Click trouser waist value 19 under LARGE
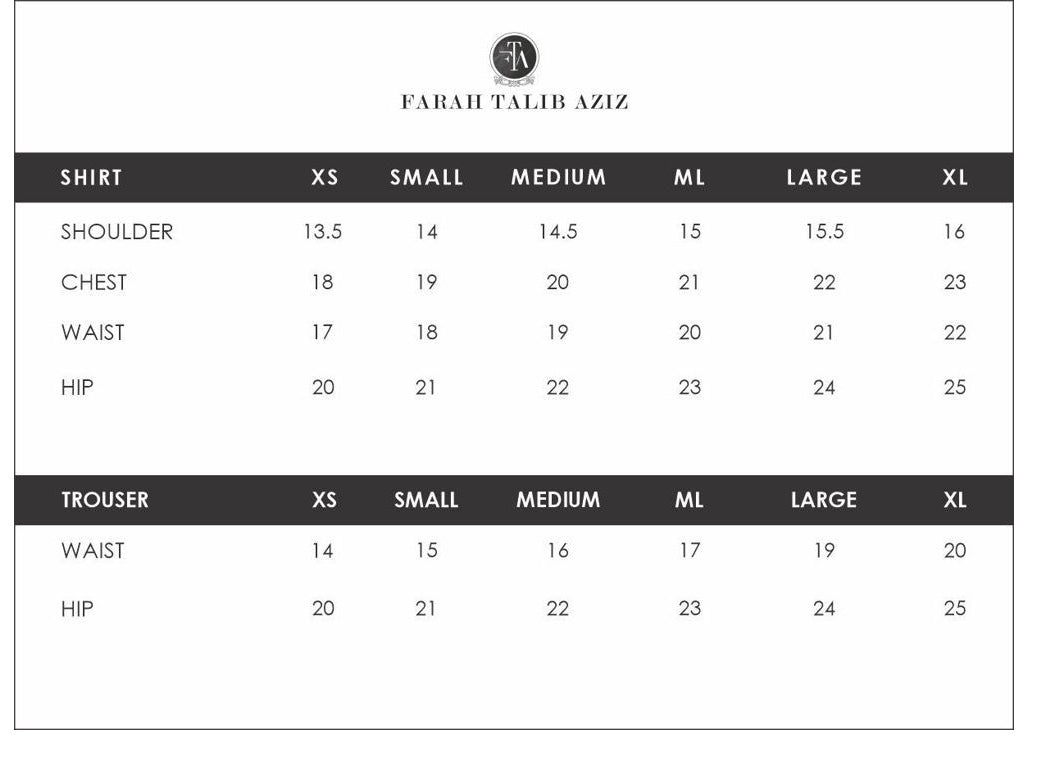This screenshot has height=758, width=1044. pos(824,551)
